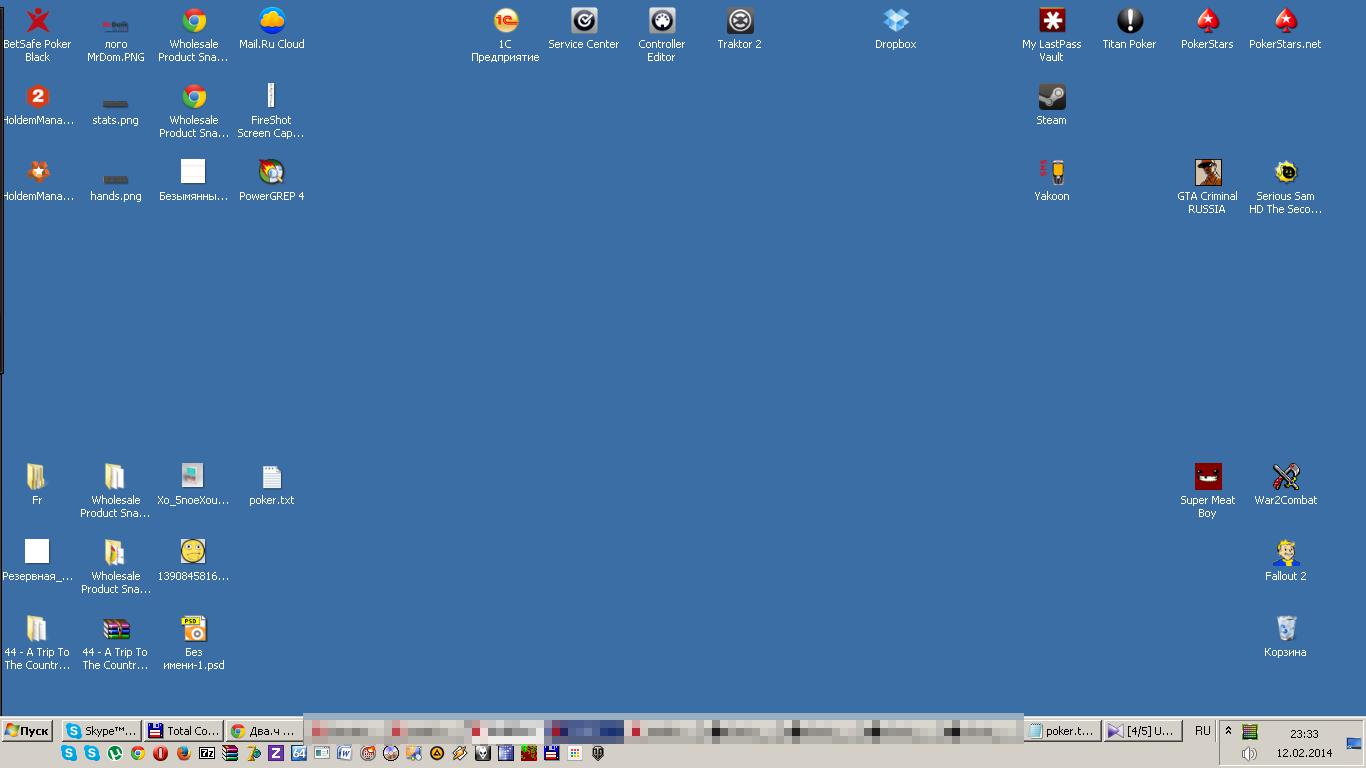
Task: Select the PokerStars.net desktop shortcut
Action: (1286, 29)
